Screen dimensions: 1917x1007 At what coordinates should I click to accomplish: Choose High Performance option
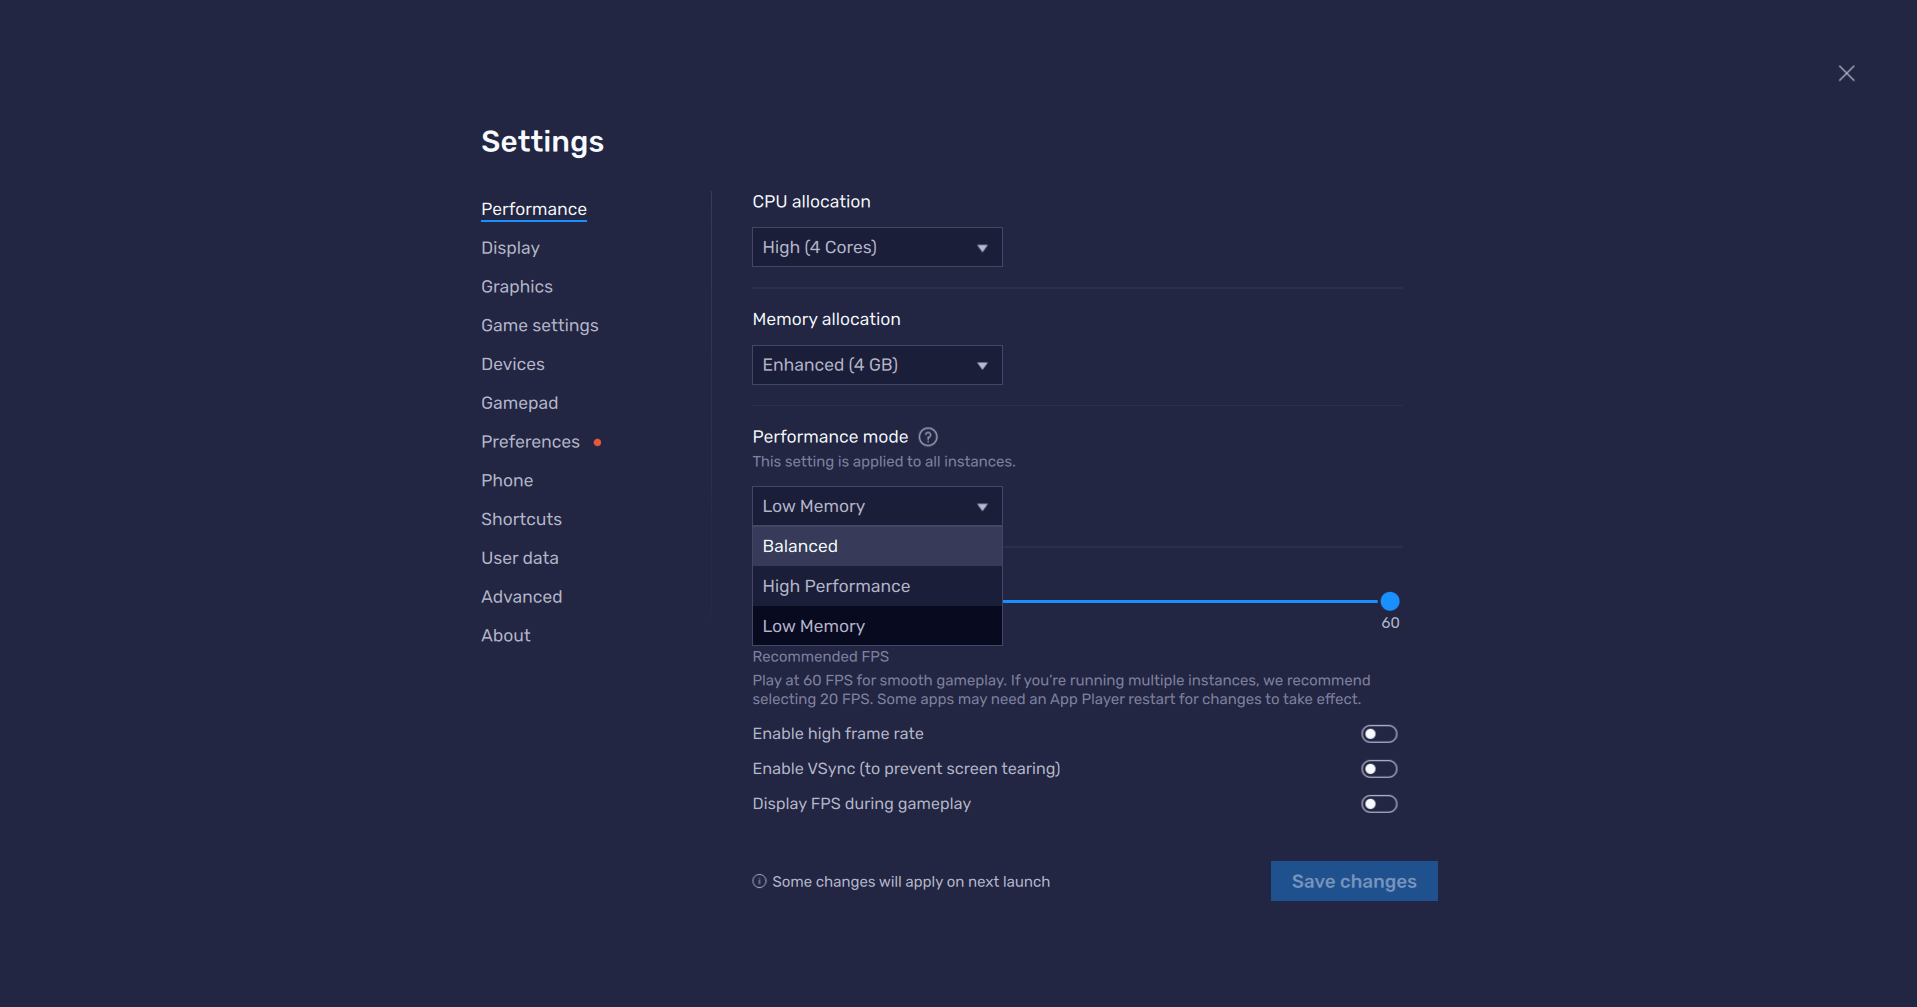[x=877, y=586]
